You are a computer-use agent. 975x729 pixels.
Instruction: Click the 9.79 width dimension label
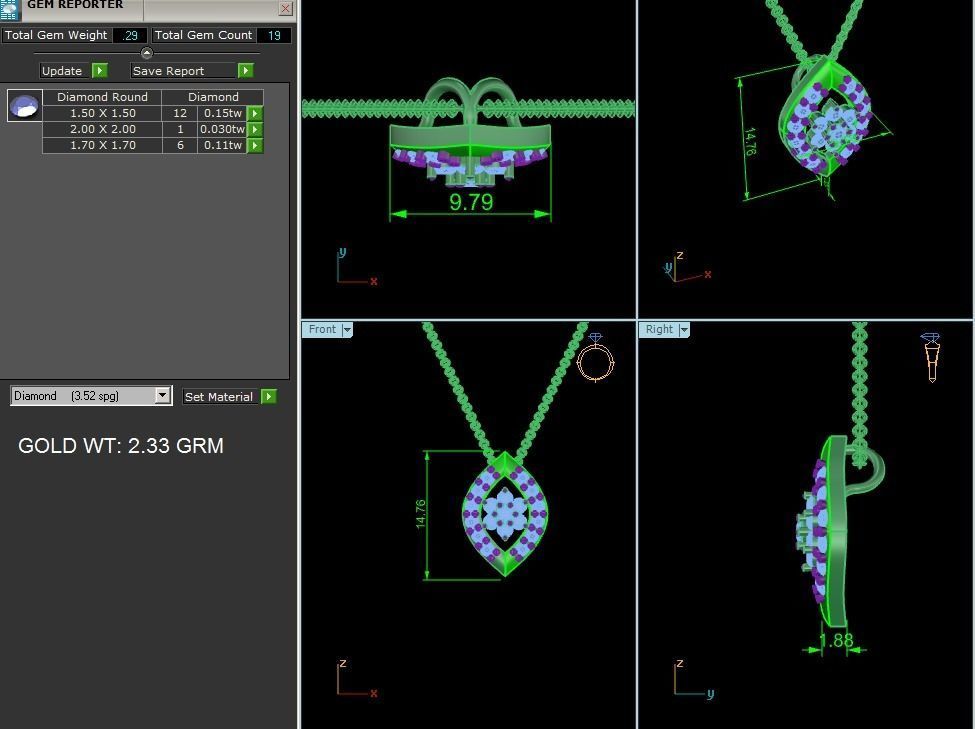[471, 202]
